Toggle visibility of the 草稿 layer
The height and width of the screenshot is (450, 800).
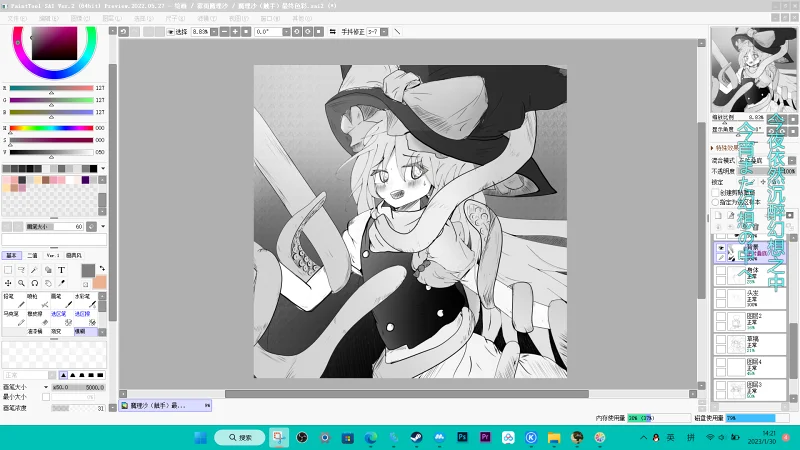pyautogui.click(x=721, y=339)
